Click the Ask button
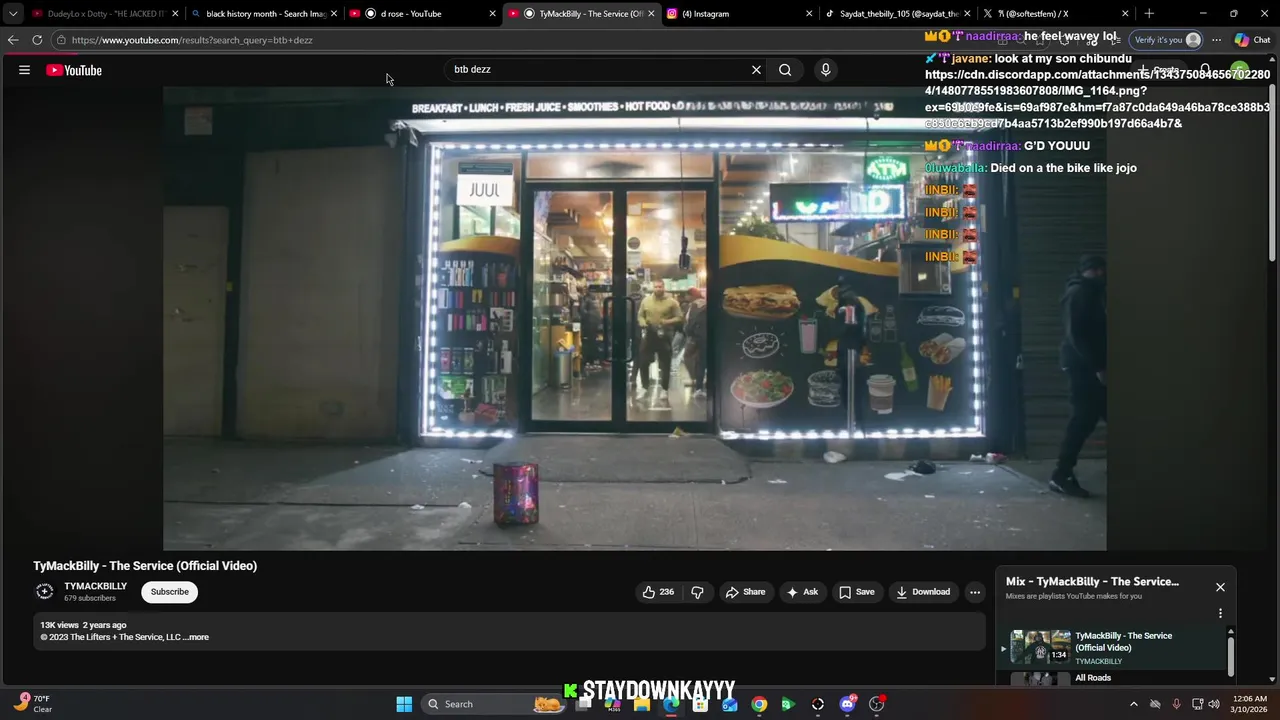Image resolution: width=1280 pixels, height=720 pixels. tap(802, 592)
